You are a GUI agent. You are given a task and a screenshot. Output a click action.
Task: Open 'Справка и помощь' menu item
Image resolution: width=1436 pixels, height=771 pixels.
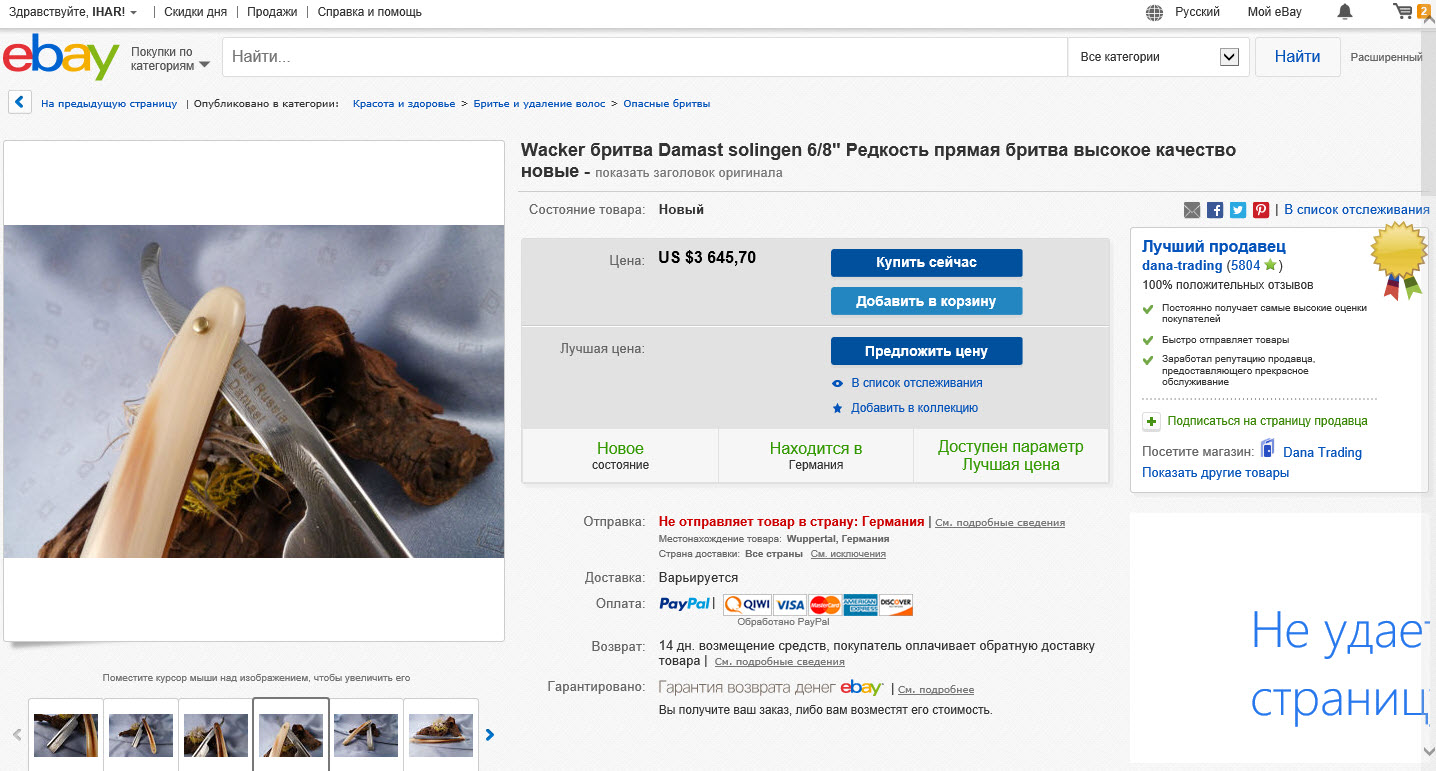tap(370, 12)
